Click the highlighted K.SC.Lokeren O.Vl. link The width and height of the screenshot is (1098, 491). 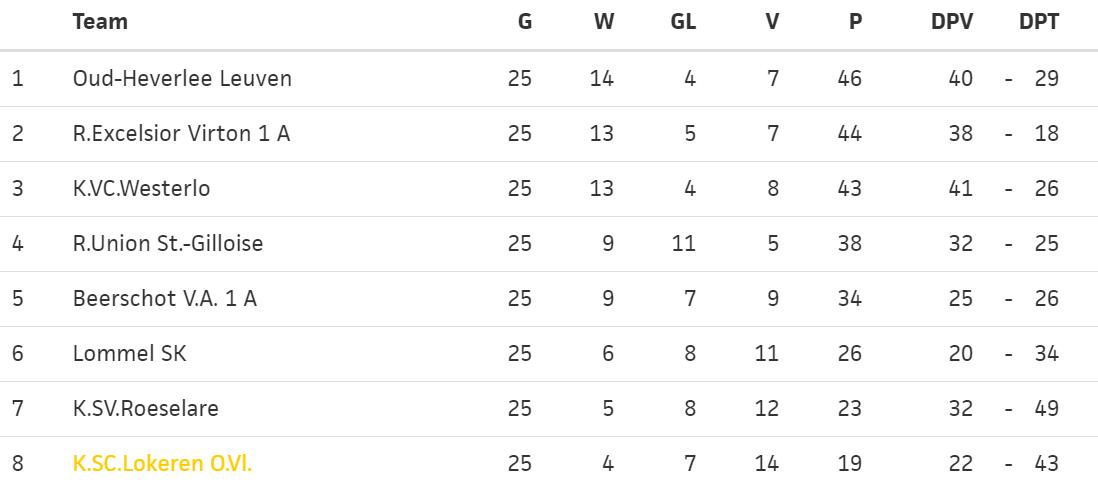click(163, 463)
